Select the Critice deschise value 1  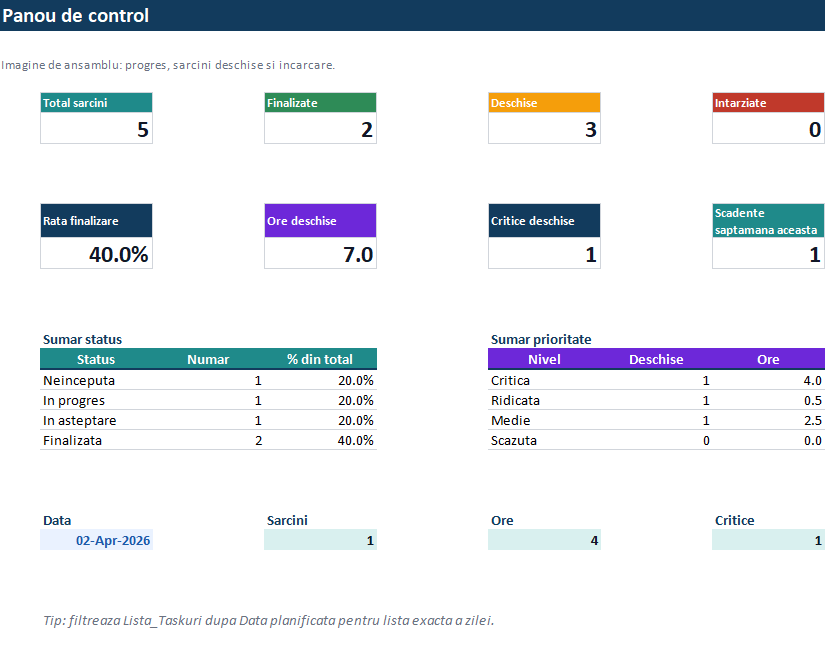(545, 253)
